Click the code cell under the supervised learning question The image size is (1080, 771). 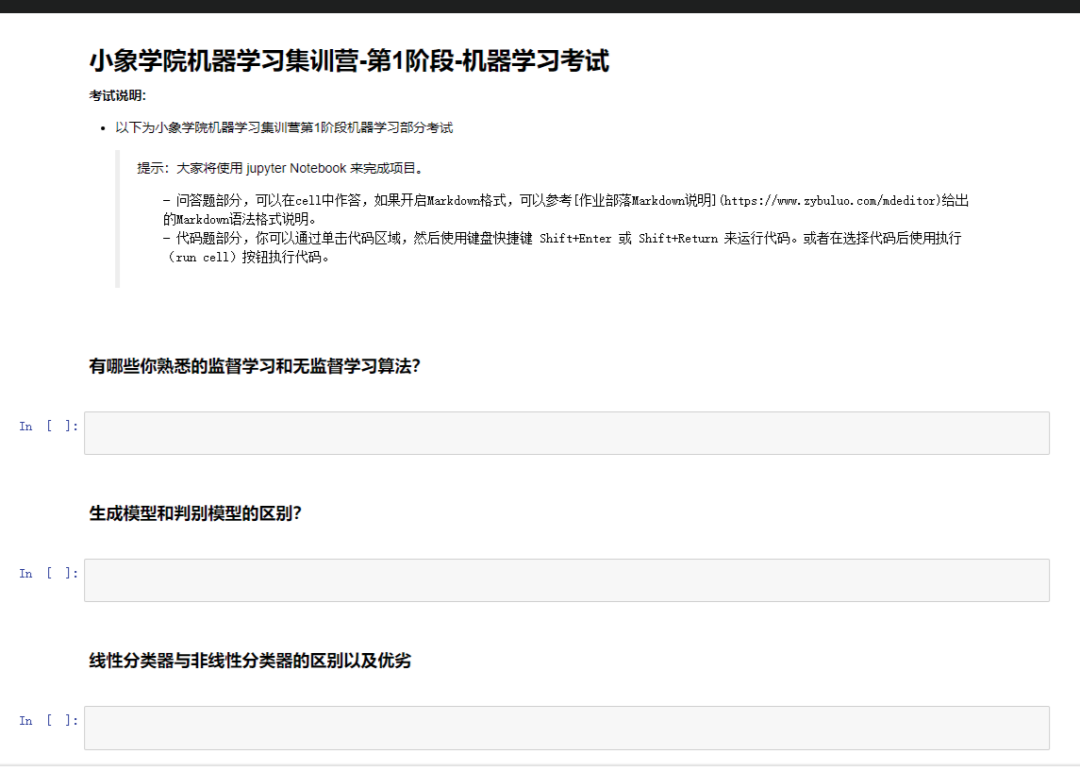pos(566,433)
